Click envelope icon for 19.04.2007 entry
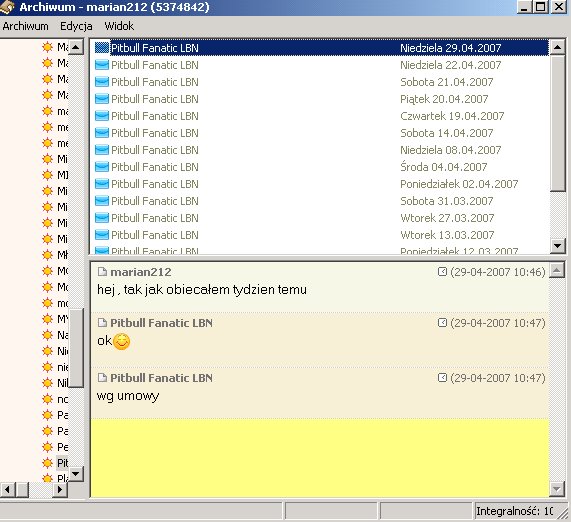571x522 pixels. 102,116
